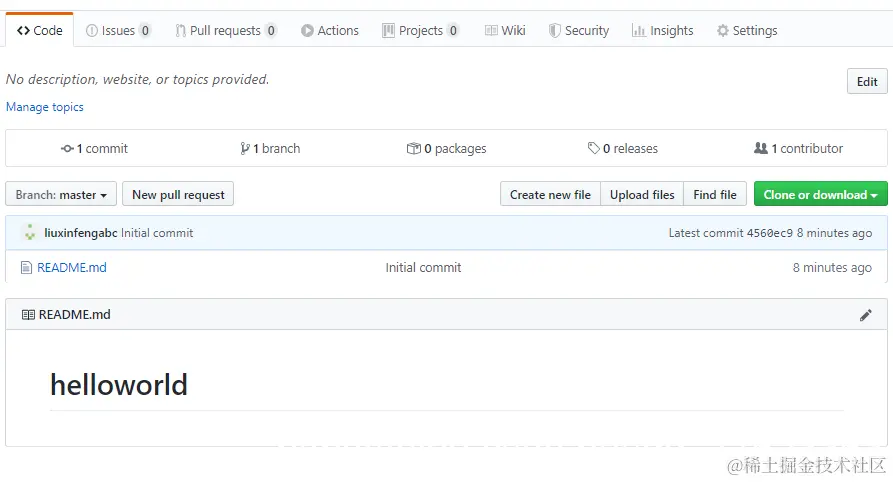Image resolution: width=893 pixels, height=482 pixels.
Task: Open the Projects tab
Action: [420, 30]
